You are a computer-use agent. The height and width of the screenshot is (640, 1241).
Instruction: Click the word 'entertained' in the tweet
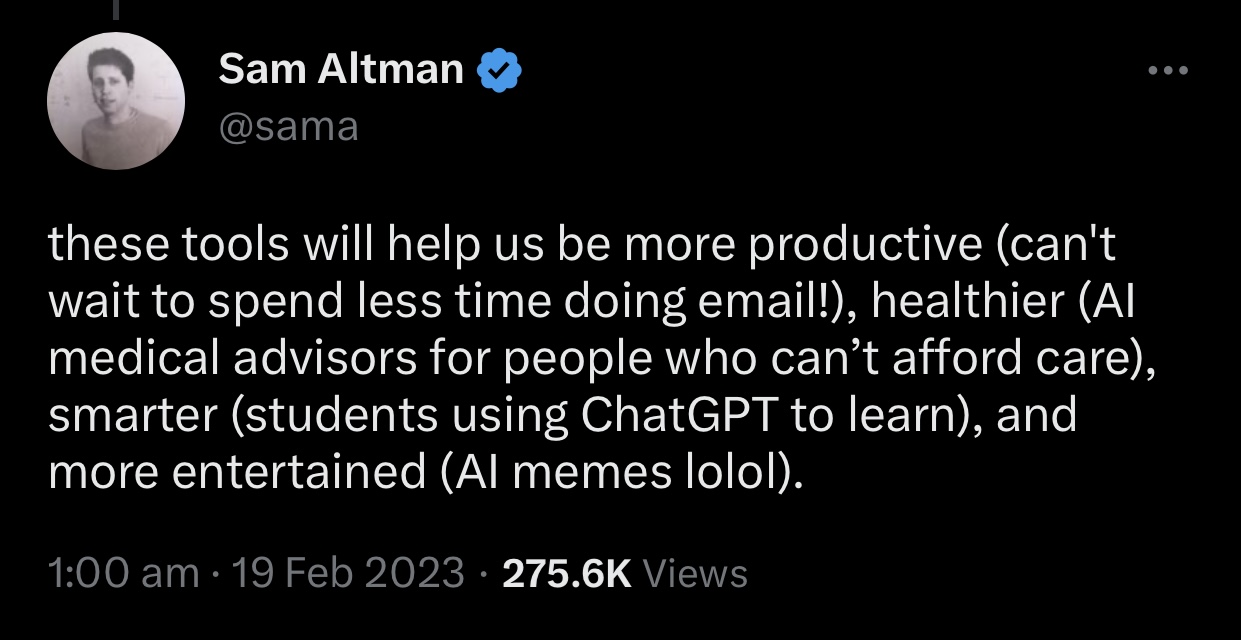click(300, 471)
